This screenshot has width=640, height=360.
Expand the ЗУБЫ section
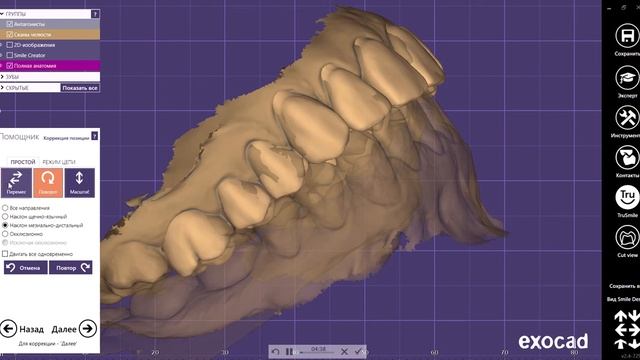2,77
